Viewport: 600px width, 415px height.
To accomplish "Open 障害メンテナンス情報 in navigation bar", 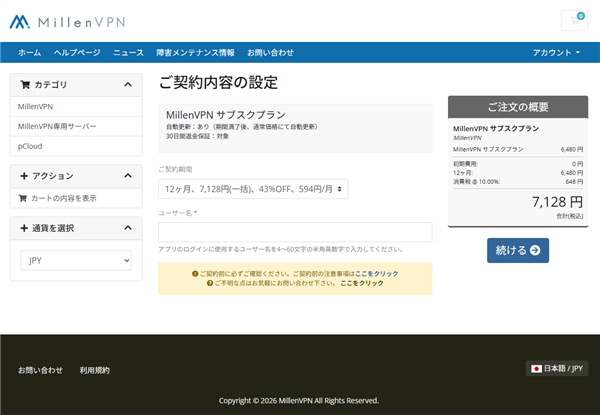I will click(195, 53).
